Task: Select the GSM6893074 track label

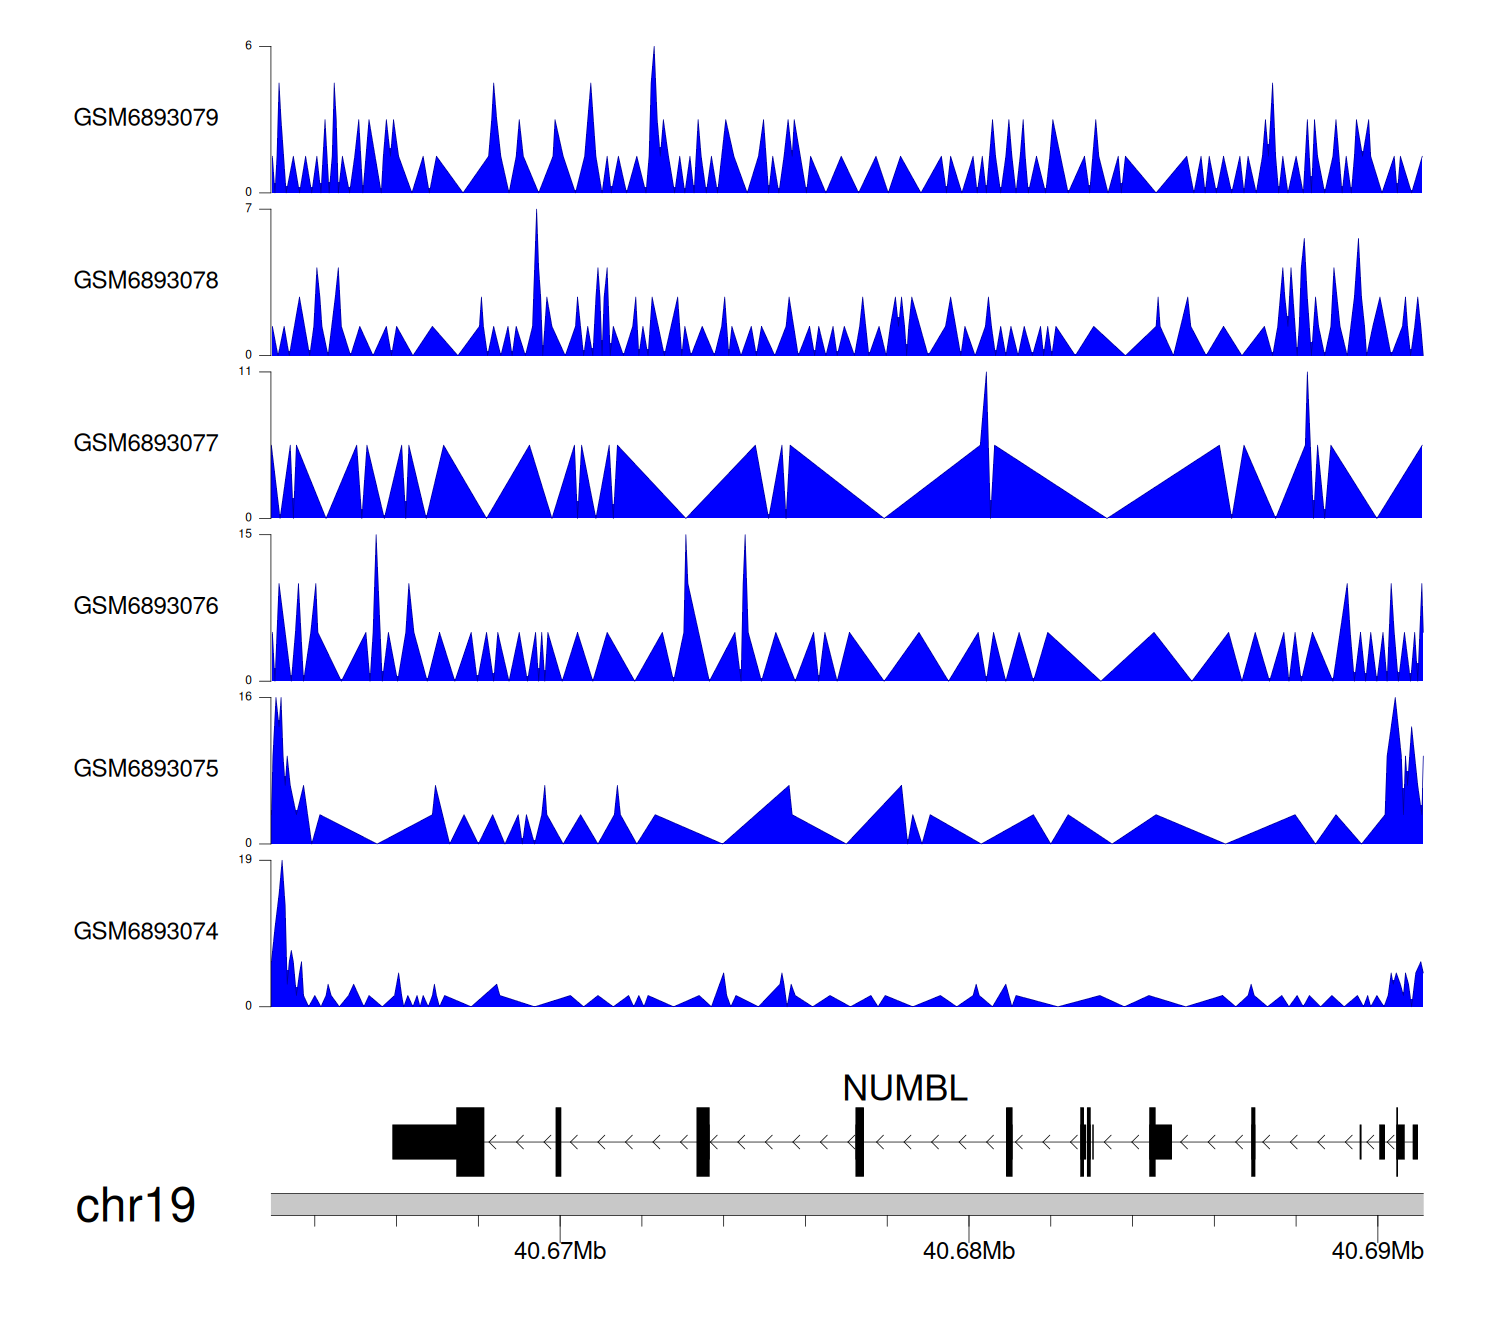Action: (x=146, y=932)
